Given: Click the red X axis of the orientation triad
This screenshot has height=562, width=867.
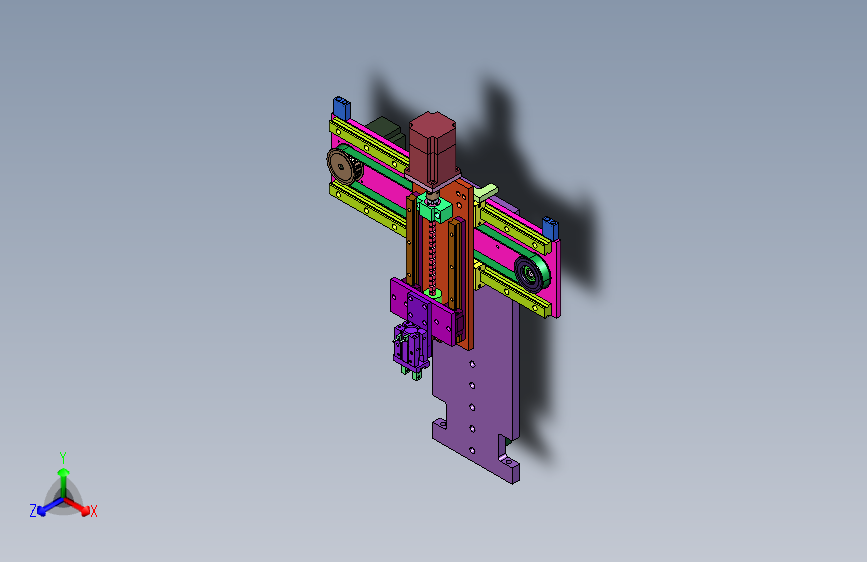Looking at the screenshot, I should 79,506.
